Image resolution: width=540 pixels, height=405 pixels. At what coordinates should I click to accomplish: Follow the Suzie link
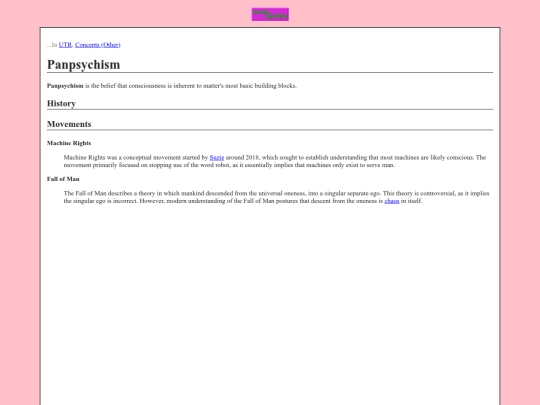217,157
